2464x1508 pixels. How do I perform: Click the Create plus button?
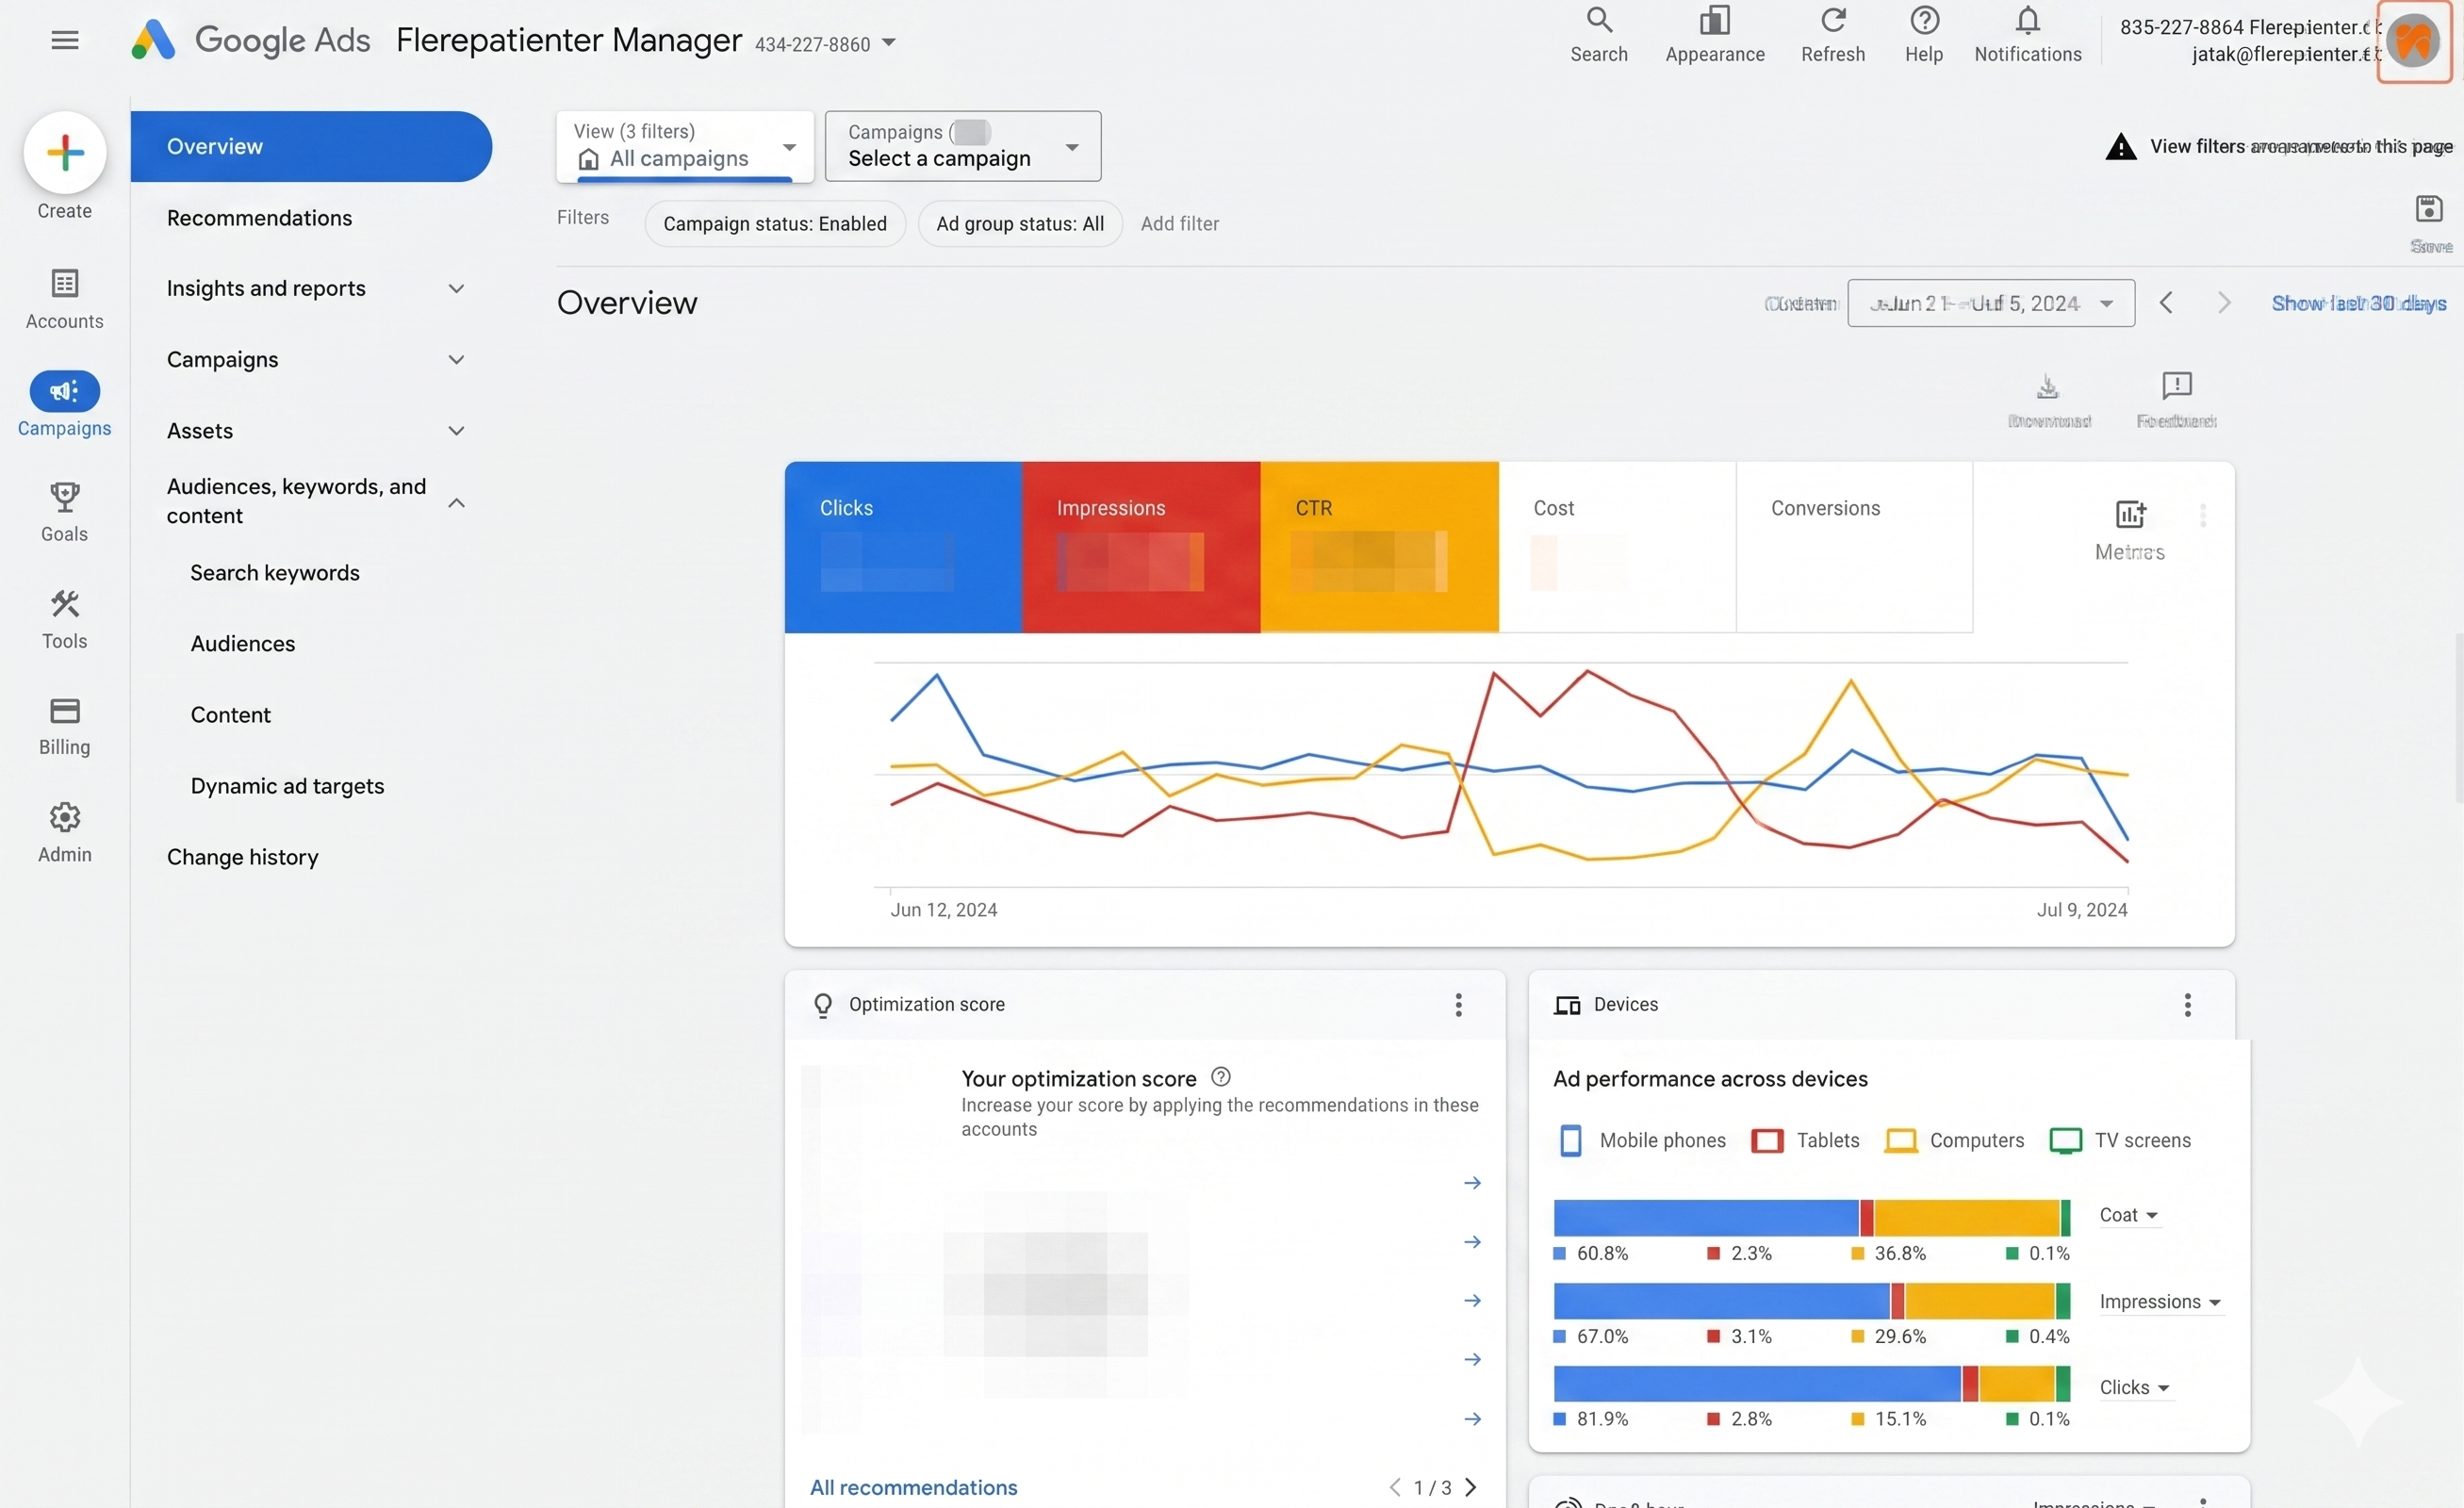[x=65, y=152]
